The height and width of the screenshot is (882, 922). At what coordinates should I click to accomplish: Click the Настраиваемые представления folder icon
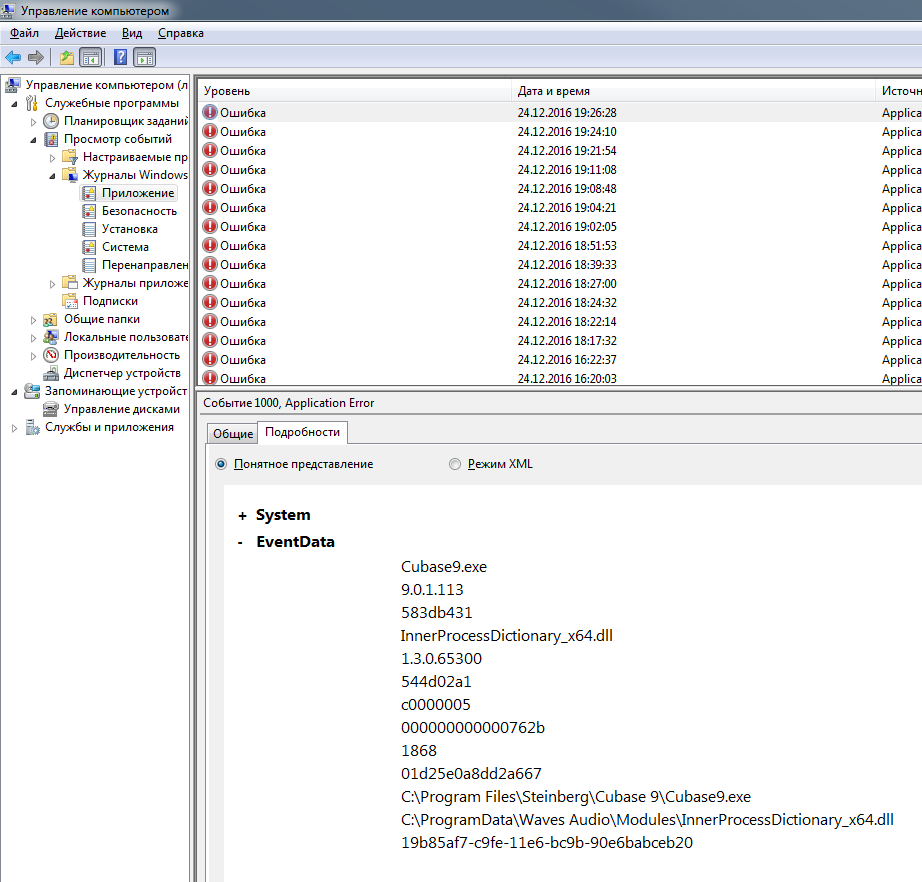click(70, 157)
